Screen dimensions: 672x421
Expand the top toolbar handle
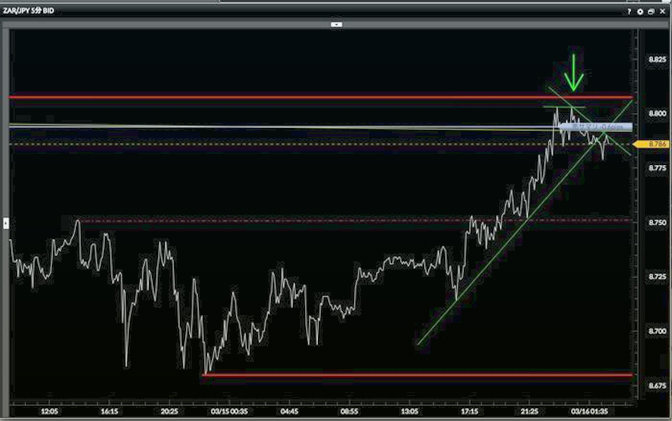click(337, 22)
